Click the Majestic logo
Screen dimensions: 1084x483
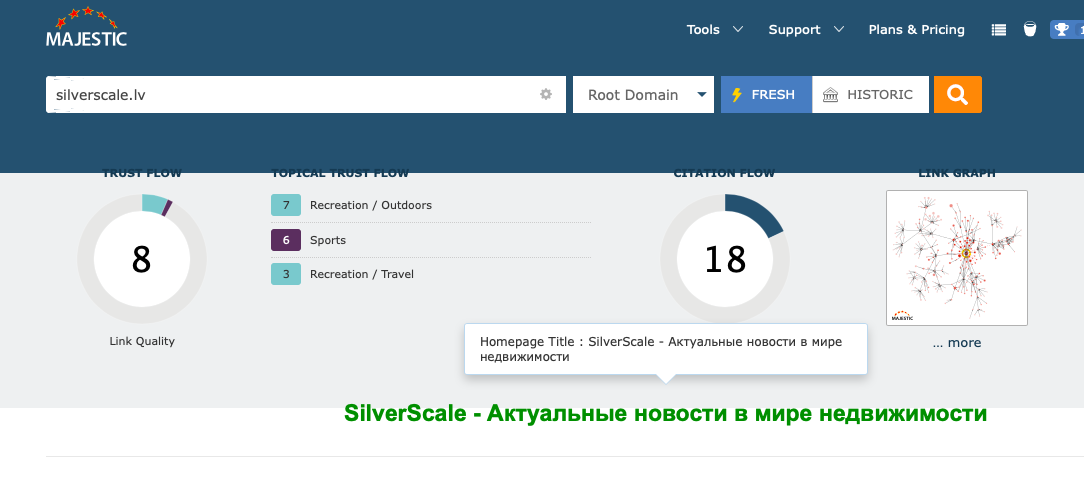[86, 27]
